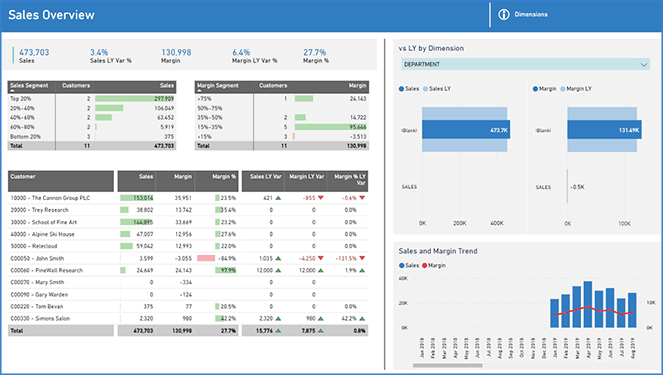Click the trend chart horizontal scrollbar

click(447, 366)
